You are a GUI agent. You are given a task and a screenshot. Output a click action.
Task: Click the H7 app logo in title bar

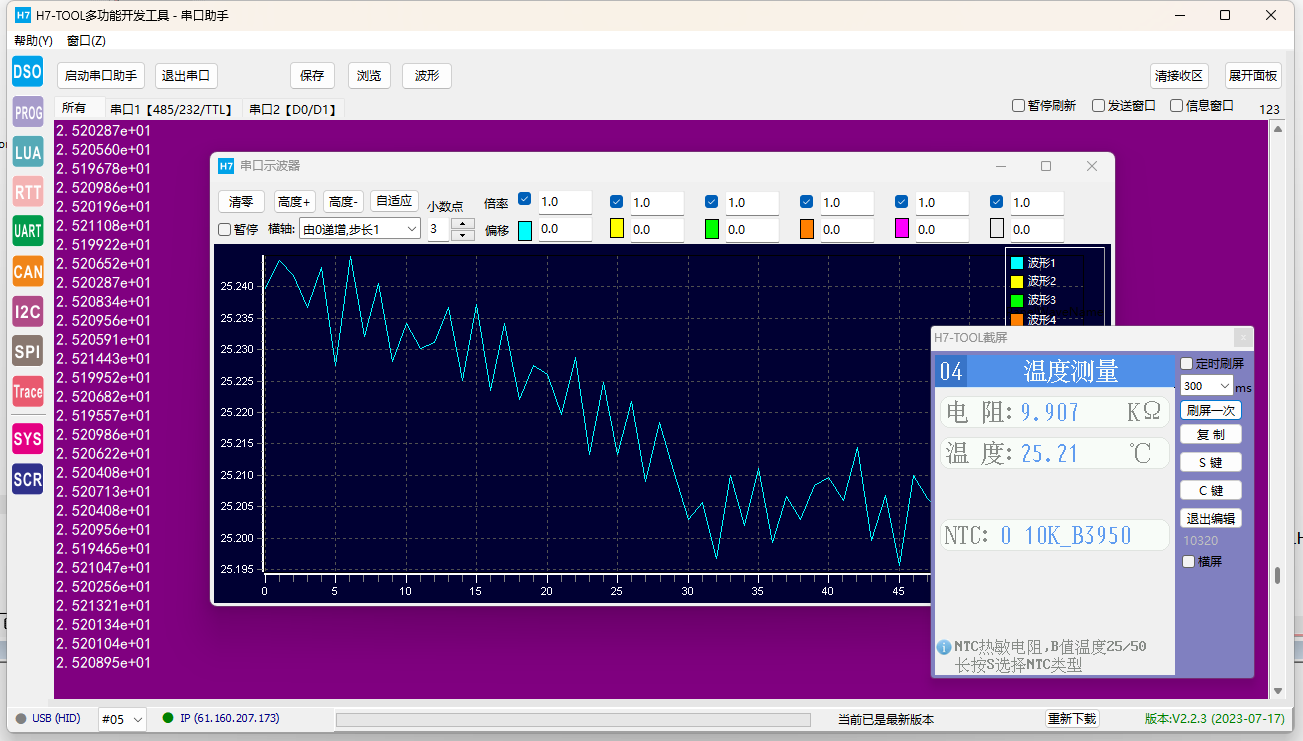tap(23, 15)
